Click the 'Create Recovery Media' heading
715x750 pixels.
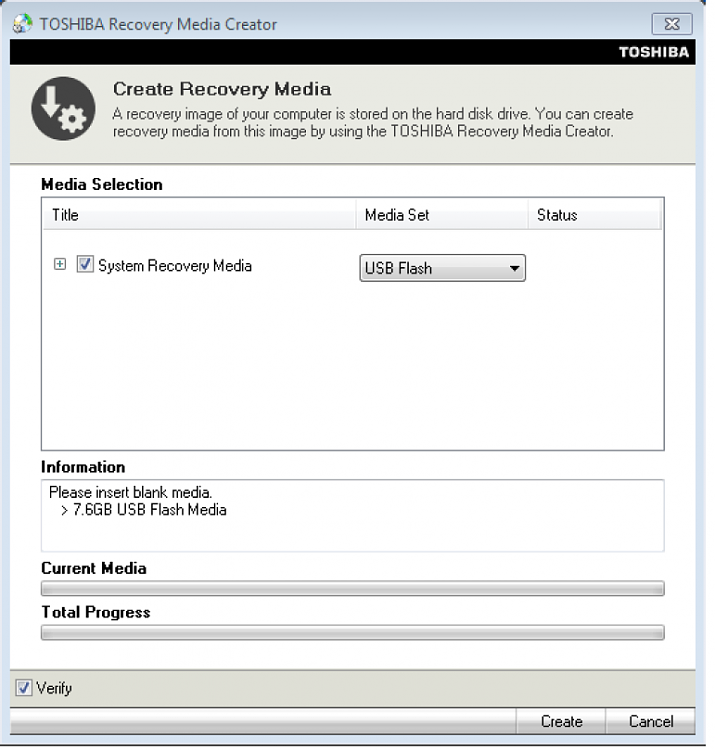click(x=222, y=89)
